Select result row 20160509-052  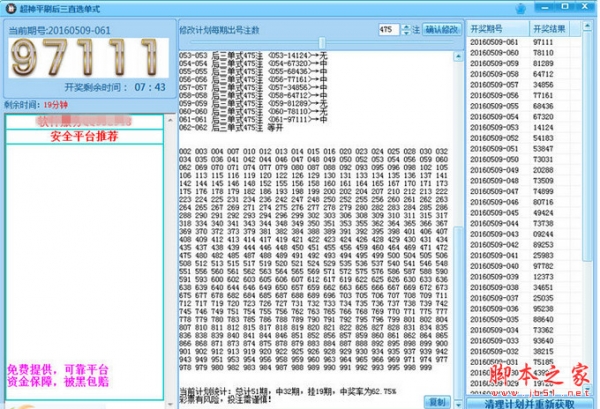[x=524, y=138]
